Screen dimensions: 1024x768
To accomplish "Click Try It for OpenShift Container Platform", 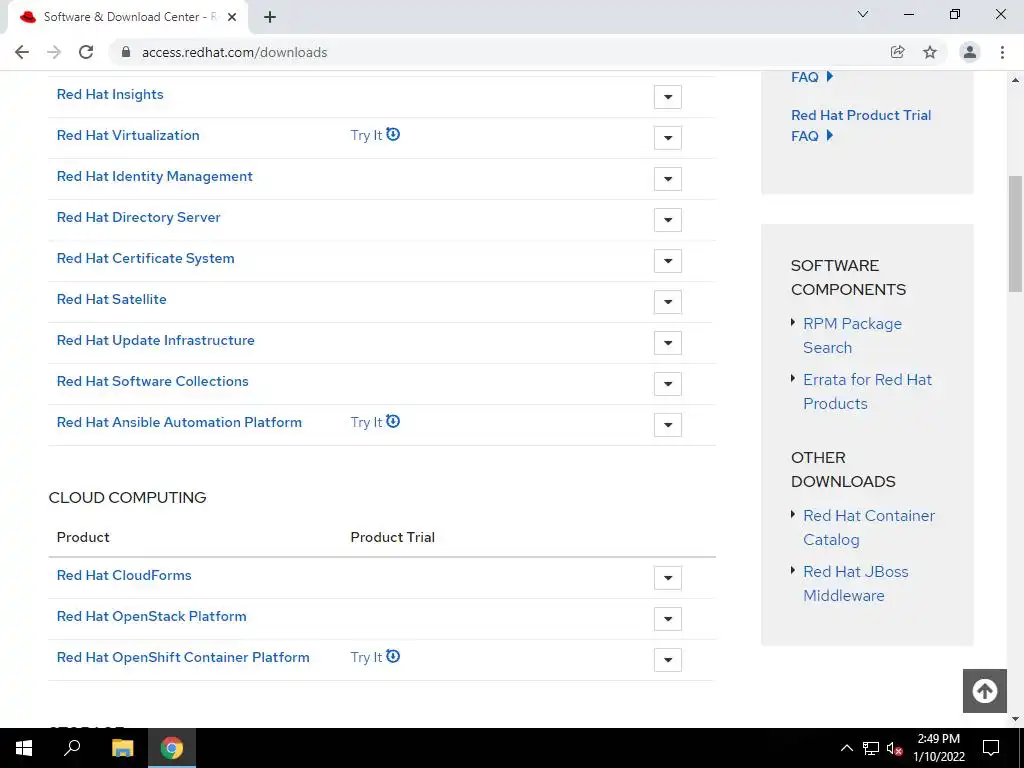I will coord(366,658).
